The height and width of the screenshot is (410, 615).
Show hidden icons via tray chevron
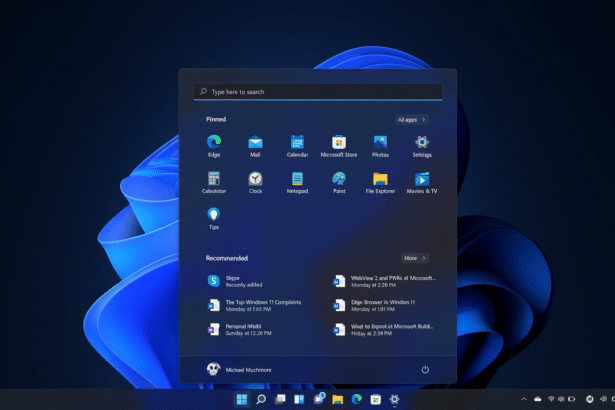point(524,399)
